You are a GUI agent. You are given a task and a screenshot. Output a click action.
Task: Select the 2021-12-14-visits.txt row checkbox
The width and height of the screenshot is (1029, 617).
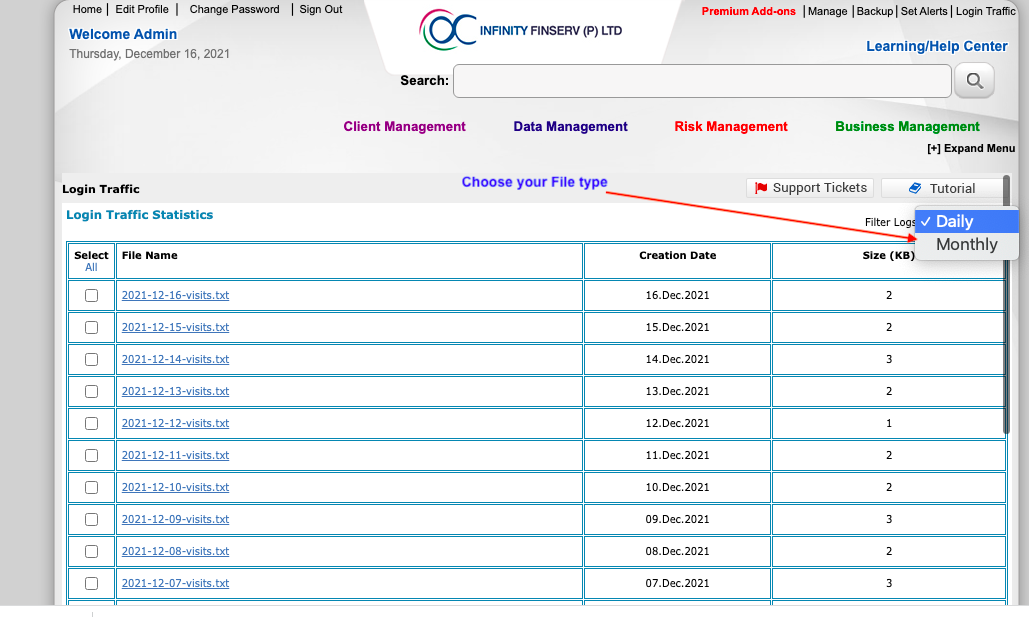pos(92,359)
